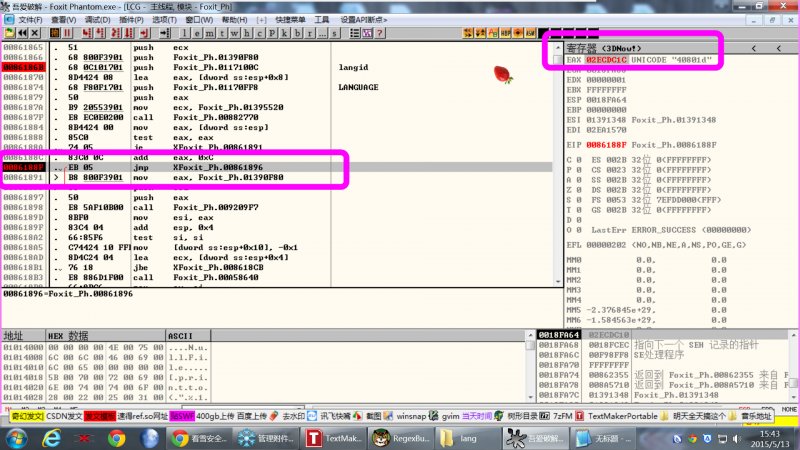Viewport: 800px width, 450px height.
Task: Open the 文件(F) menu
Action: [x=30, y=19]
